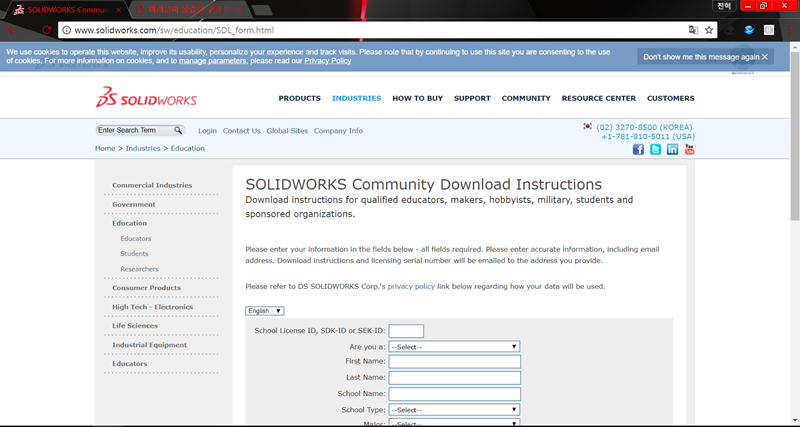This screenshot has width=800, height=427.
Task: Go to Home breadcrumb
Action: pyautogui.click(x=105, y=148)
